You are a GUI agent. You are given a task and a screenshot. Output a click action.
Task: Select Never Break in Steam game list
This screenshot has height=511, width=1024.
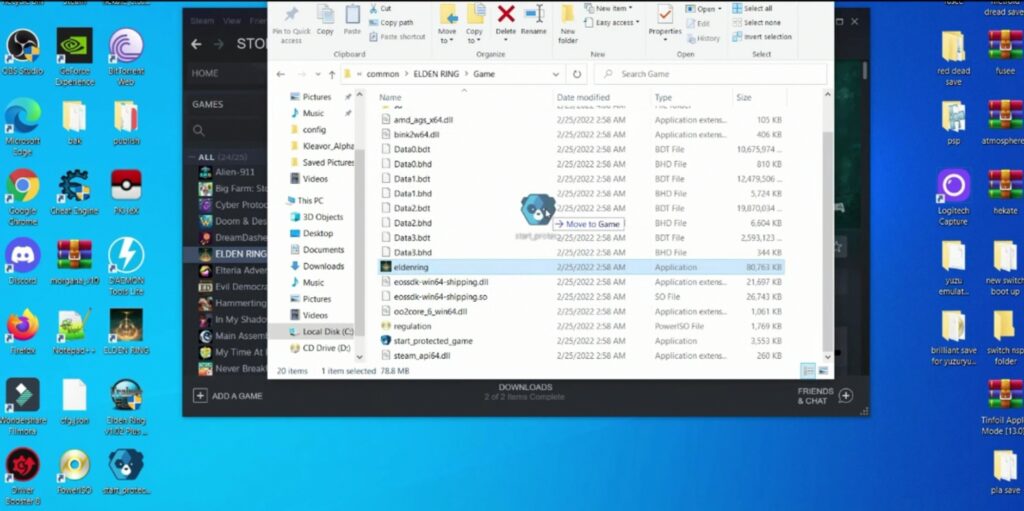point(232,369)
